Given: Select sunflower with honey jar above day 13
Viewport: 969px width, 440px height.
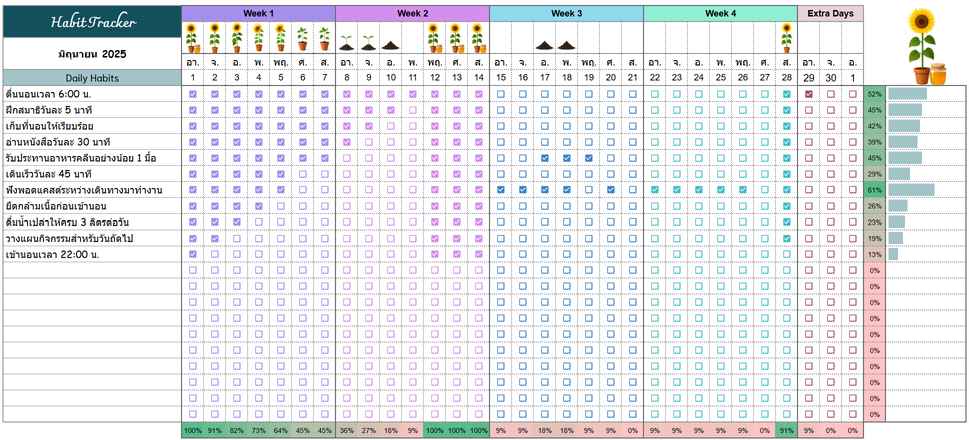Looking at the screenshot, I should [456, 38].
